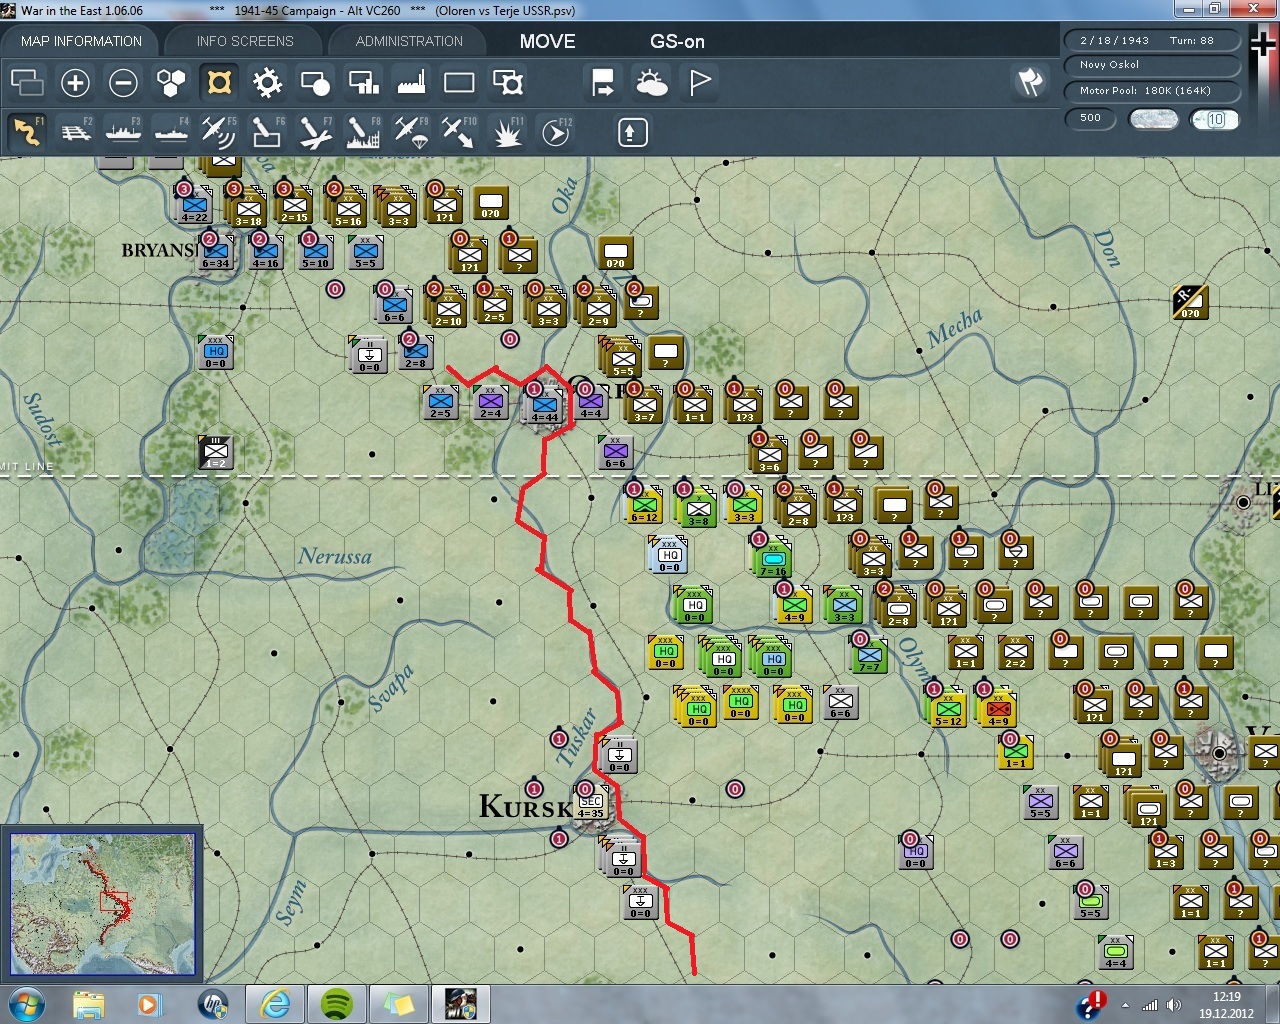Select the orange XXXX HQ counter
The image size is (1280, 1024).
741,702
